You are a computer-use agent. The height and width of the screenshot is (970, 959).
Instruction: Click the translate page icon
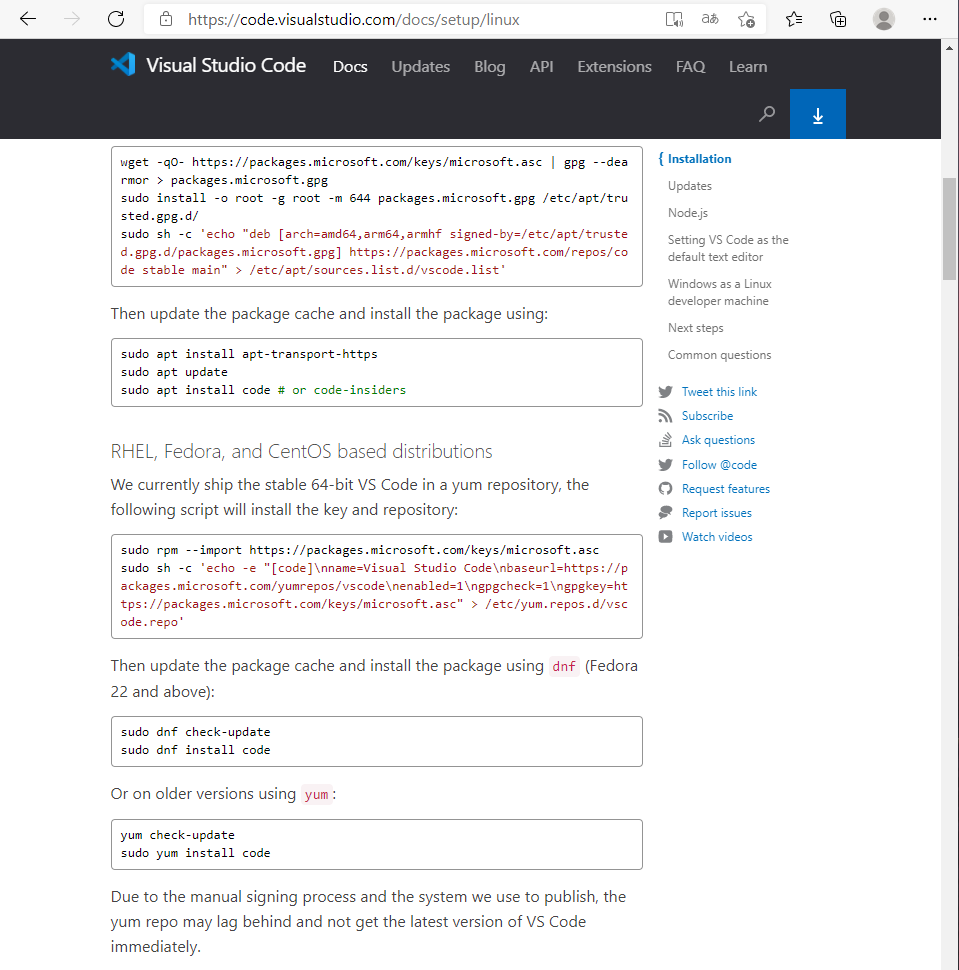(x=710, y=19)
